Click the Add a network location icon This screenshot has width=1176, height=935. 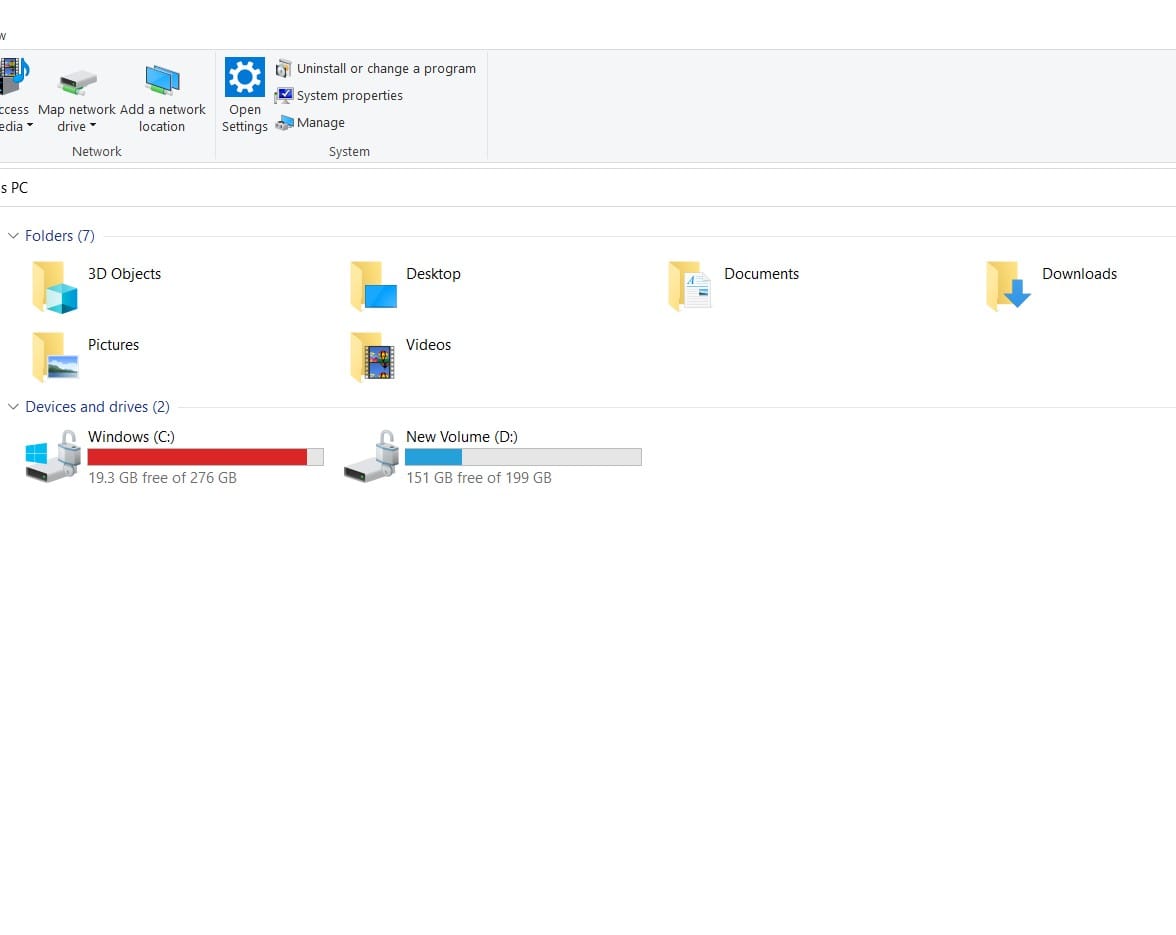point(162,79)
